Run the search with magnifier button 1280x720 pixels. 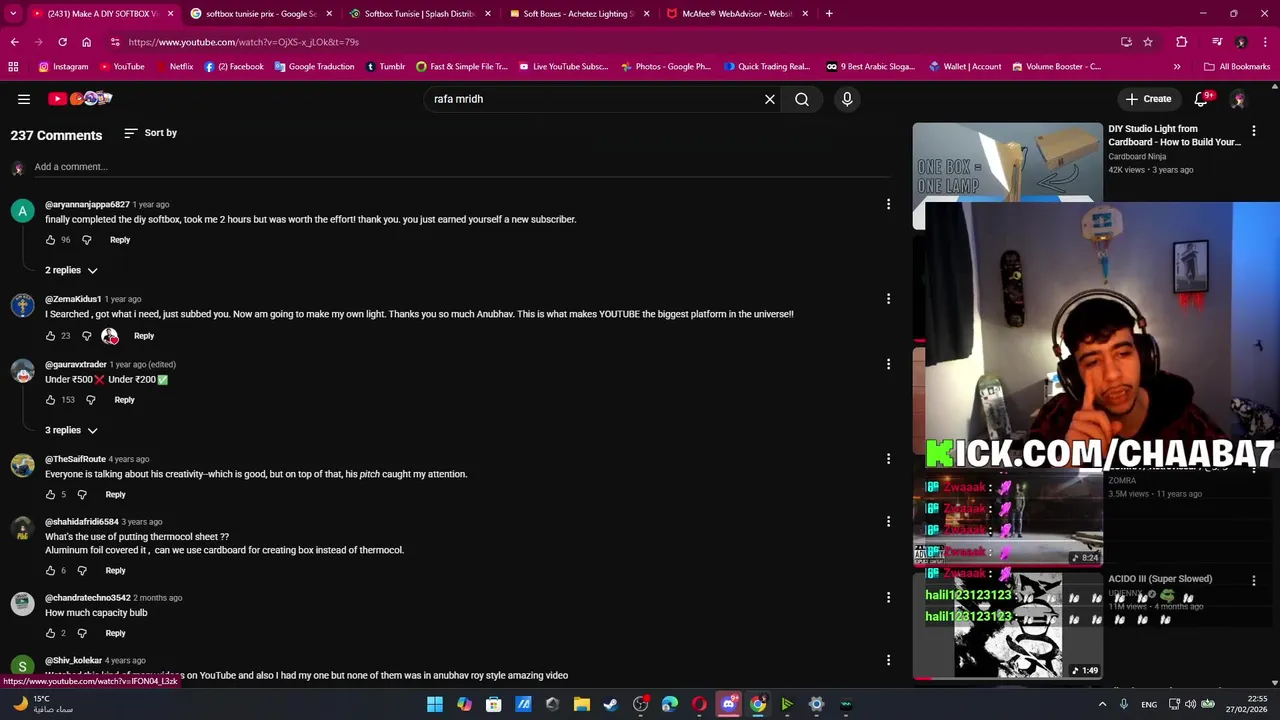click(x=802, y=99)
